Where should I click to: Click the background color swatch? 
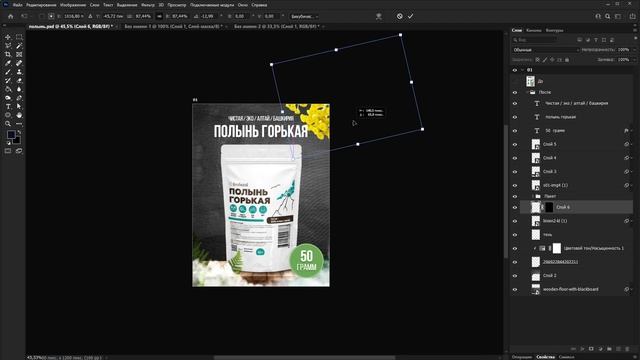click(17, 141)
